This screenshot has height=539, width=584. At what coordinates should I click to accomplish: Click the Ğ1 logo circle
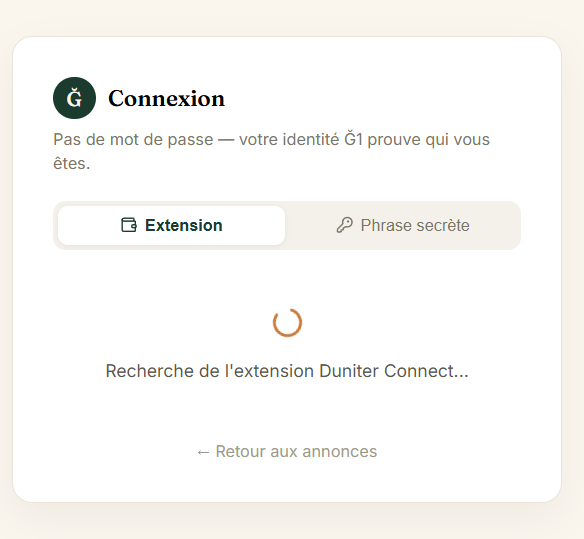point(74,98)
